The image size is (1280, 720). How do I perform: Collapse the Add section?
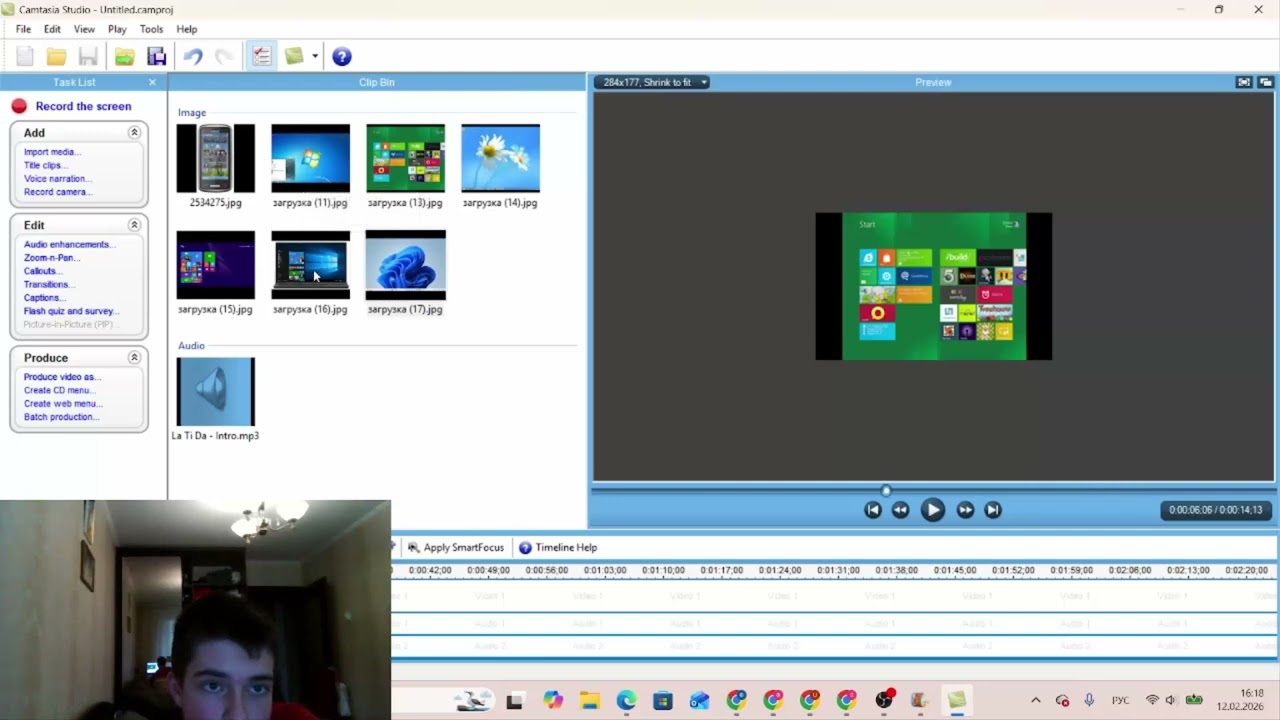[x=134, y=132]
